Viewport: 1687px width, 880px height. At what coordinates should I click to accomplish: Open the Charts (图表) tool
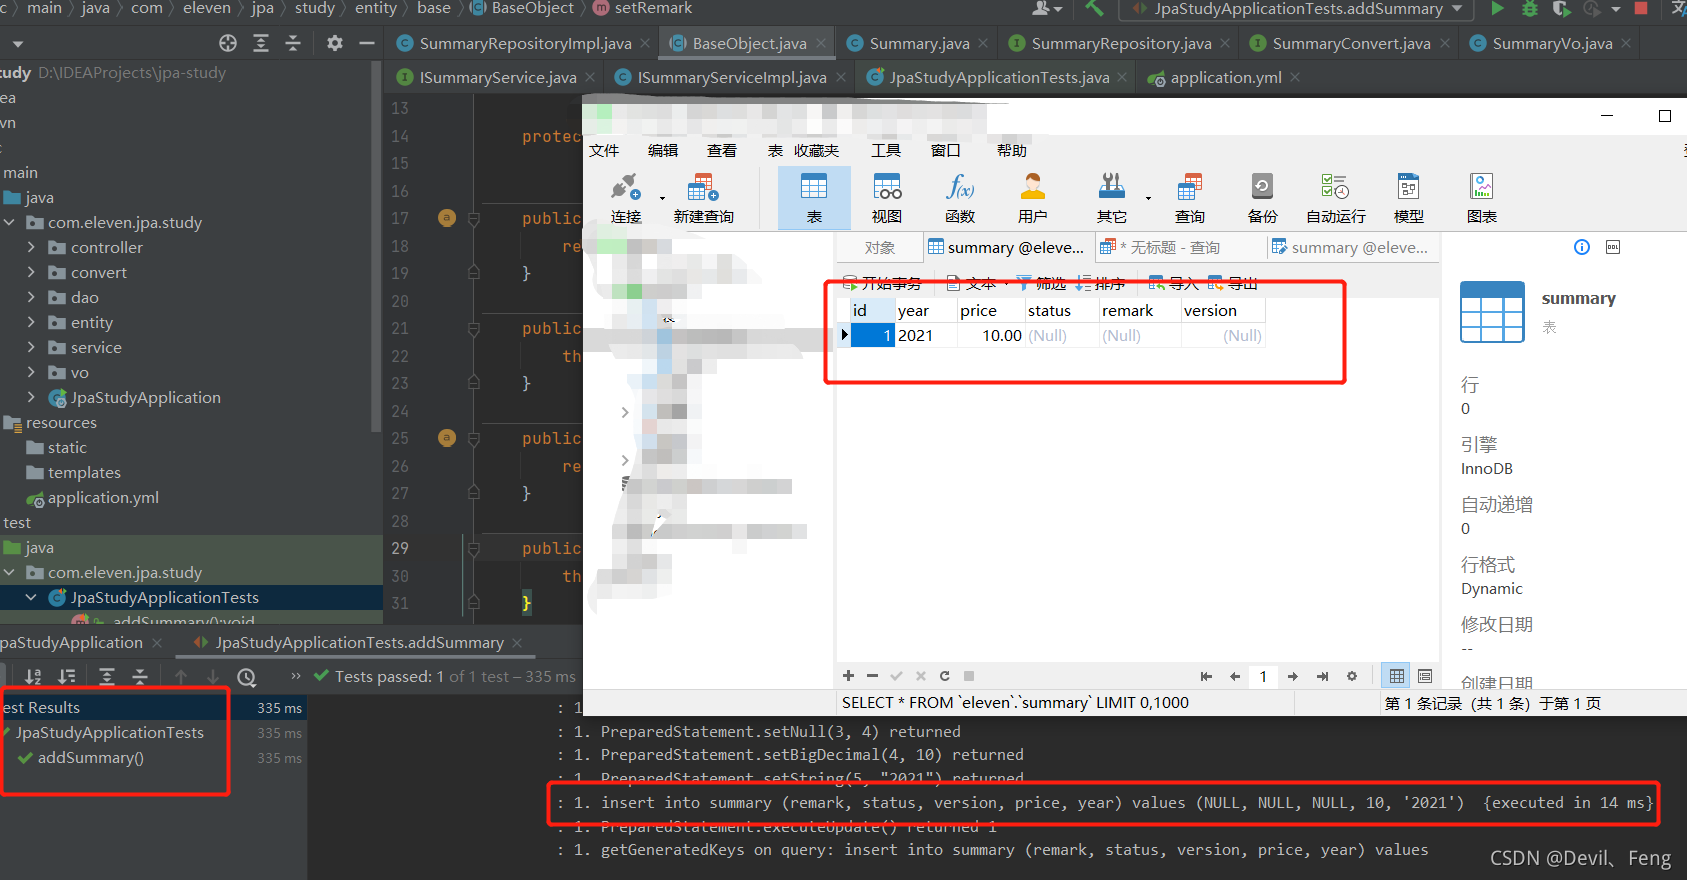[1482, 198]
